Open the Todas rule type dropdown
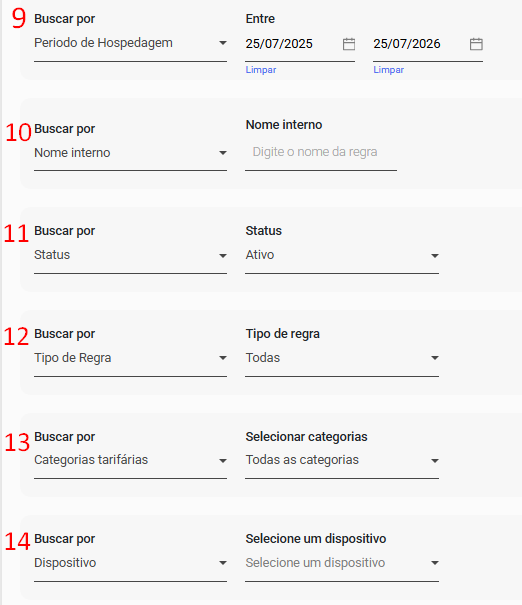 coord(342,358)
